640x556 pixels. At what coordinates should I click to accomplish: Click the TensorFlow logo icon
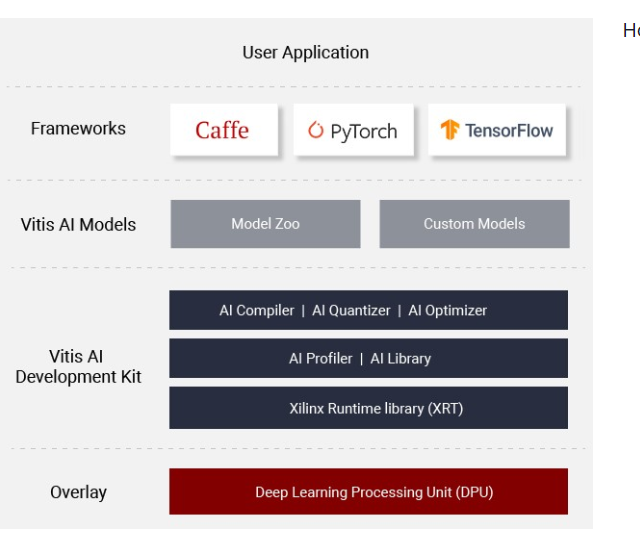coord(449,130)
